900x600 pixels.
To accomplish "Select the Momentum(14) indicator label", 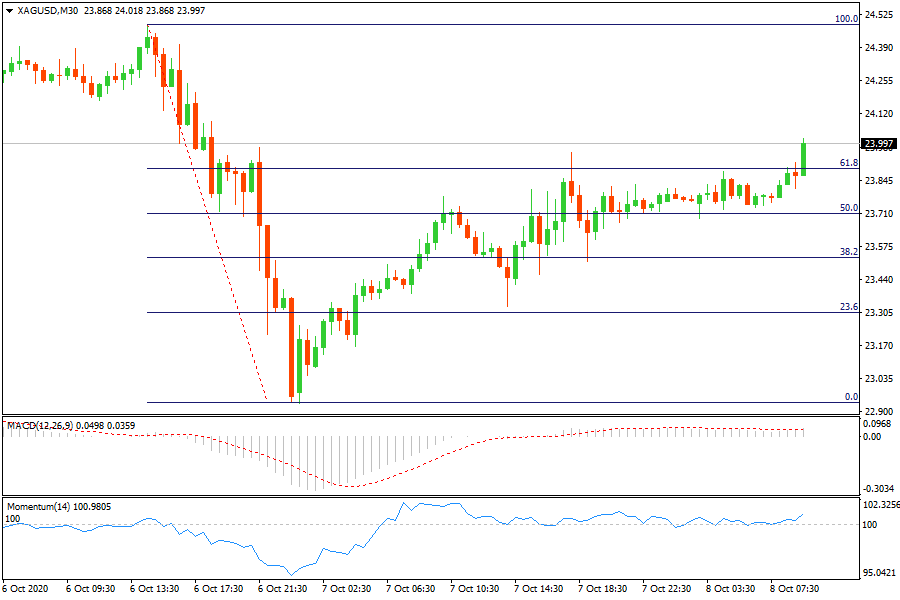I will [45, 508].
